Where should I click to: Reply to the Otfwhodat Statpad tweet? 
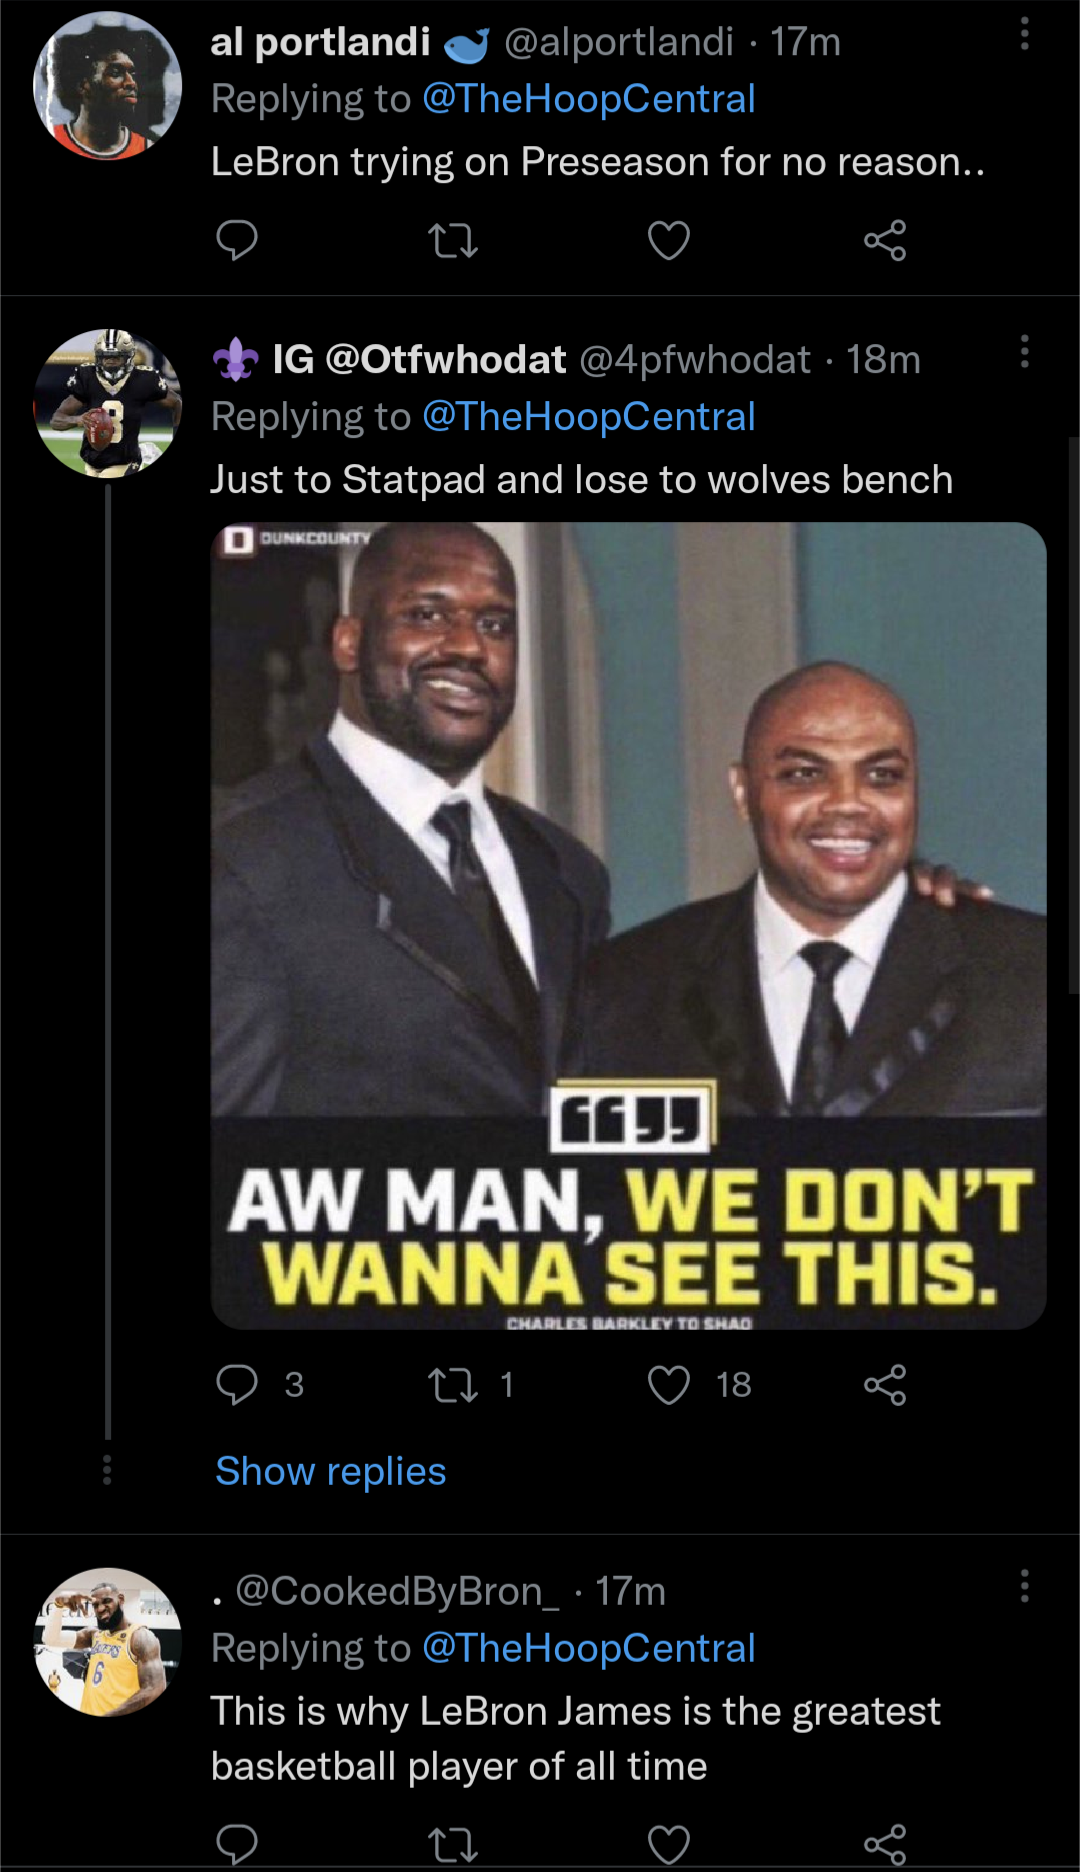(237, 1385)
